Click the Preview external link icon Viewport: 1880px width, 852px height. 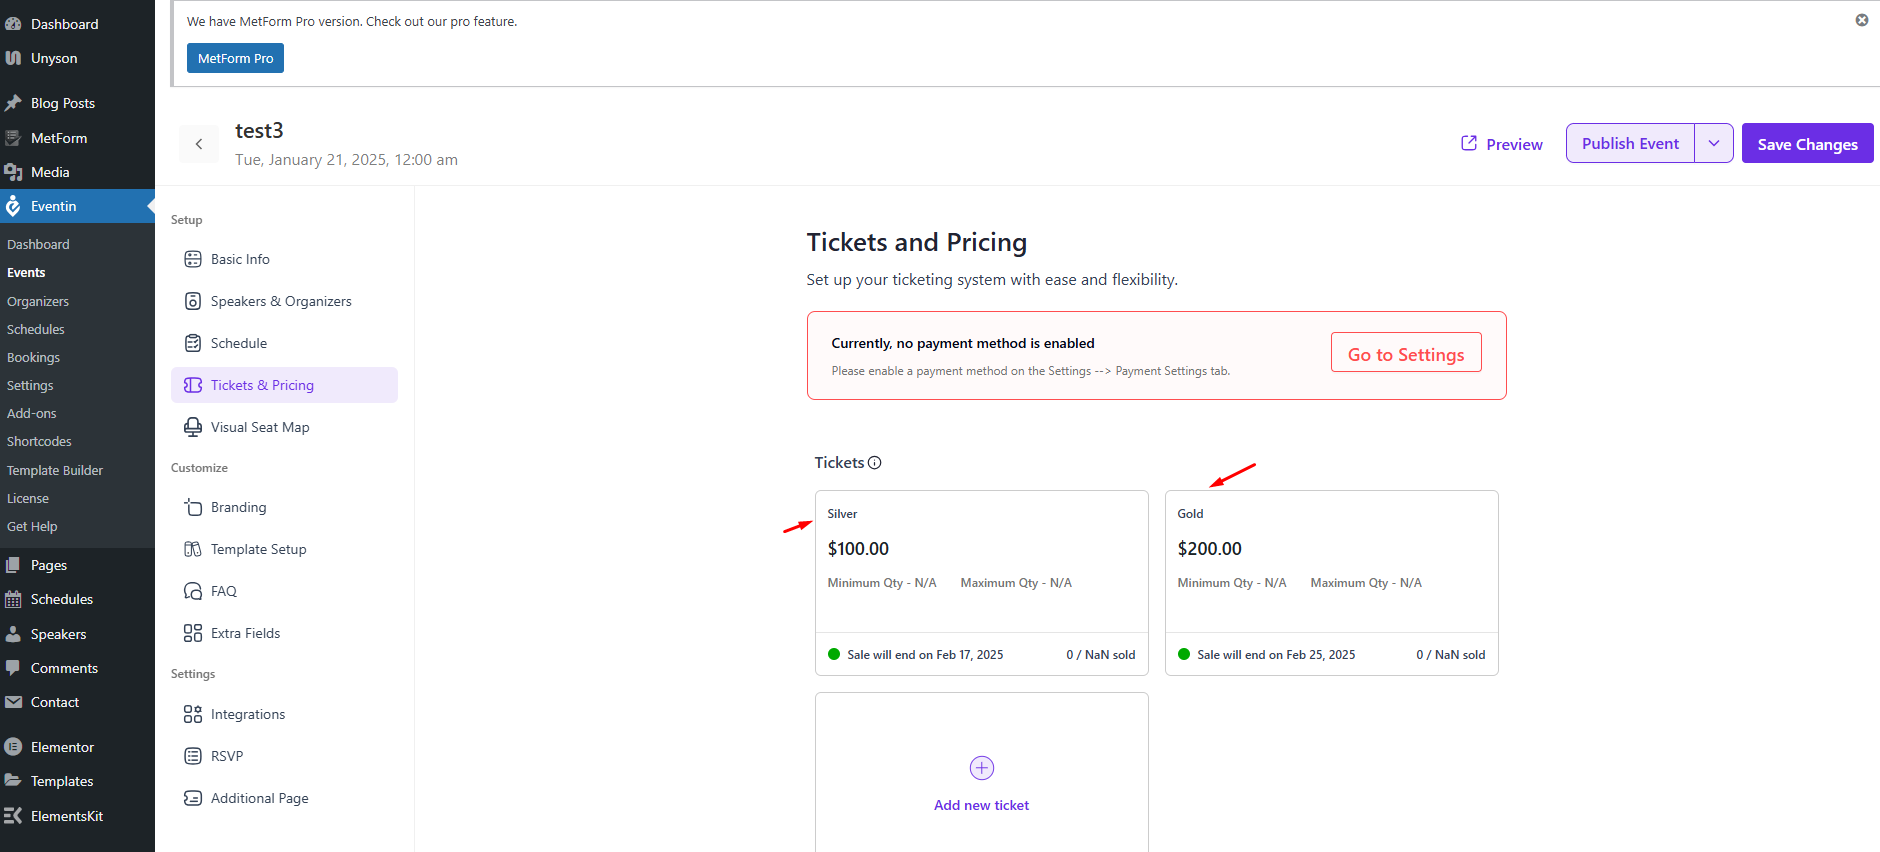[x=1469, y=143]
